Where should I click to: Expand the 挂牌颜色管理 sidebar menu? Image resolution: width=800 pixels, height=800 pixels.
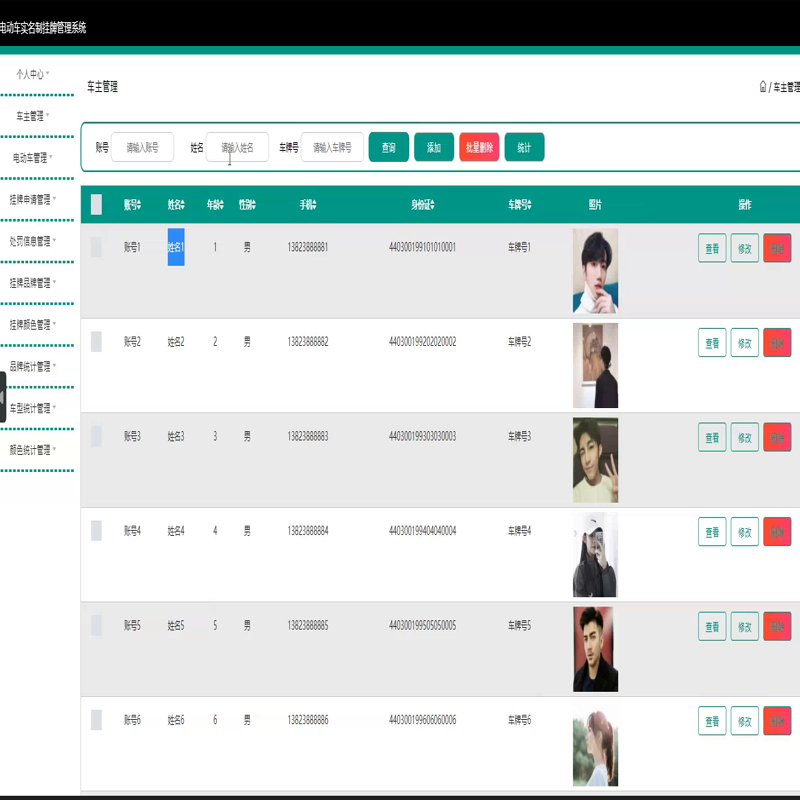click(33, 325)
